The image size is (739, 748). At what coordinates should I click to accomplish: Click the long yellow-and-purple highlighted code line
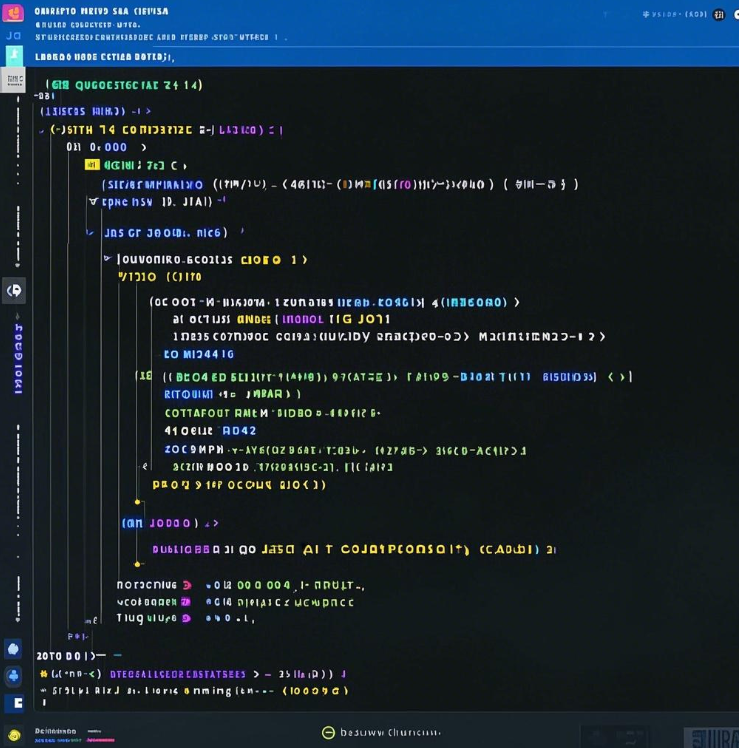(354, 550)
